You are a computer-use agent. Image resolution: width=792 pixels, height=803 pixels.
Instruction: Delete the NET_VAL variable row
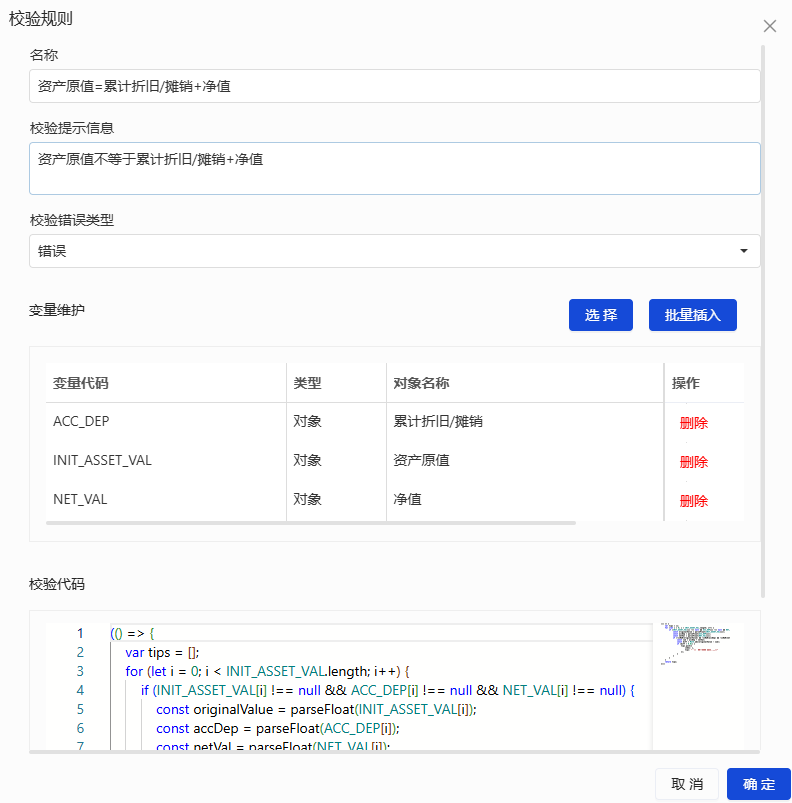pos(693,501)
